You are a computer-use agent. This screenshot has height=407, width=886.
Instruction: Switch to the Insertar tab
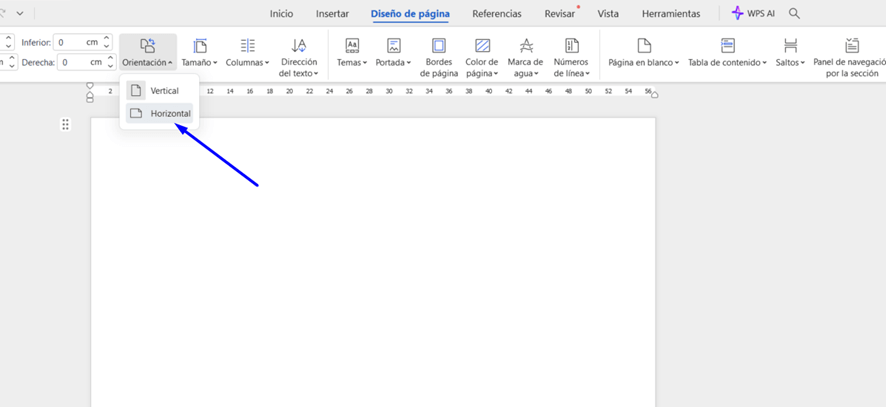[332, 14]
